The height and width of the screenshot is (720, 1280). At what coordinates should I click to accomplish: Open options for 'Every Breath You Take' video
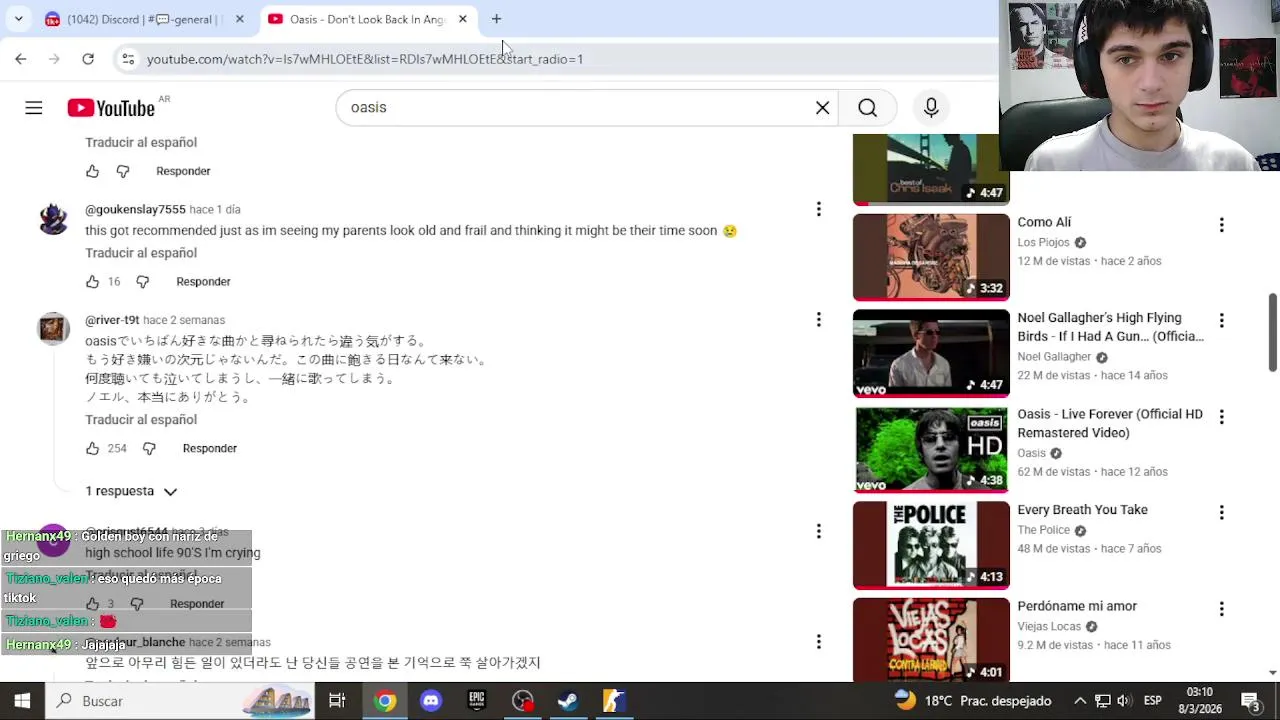[x=1221, y=513]
